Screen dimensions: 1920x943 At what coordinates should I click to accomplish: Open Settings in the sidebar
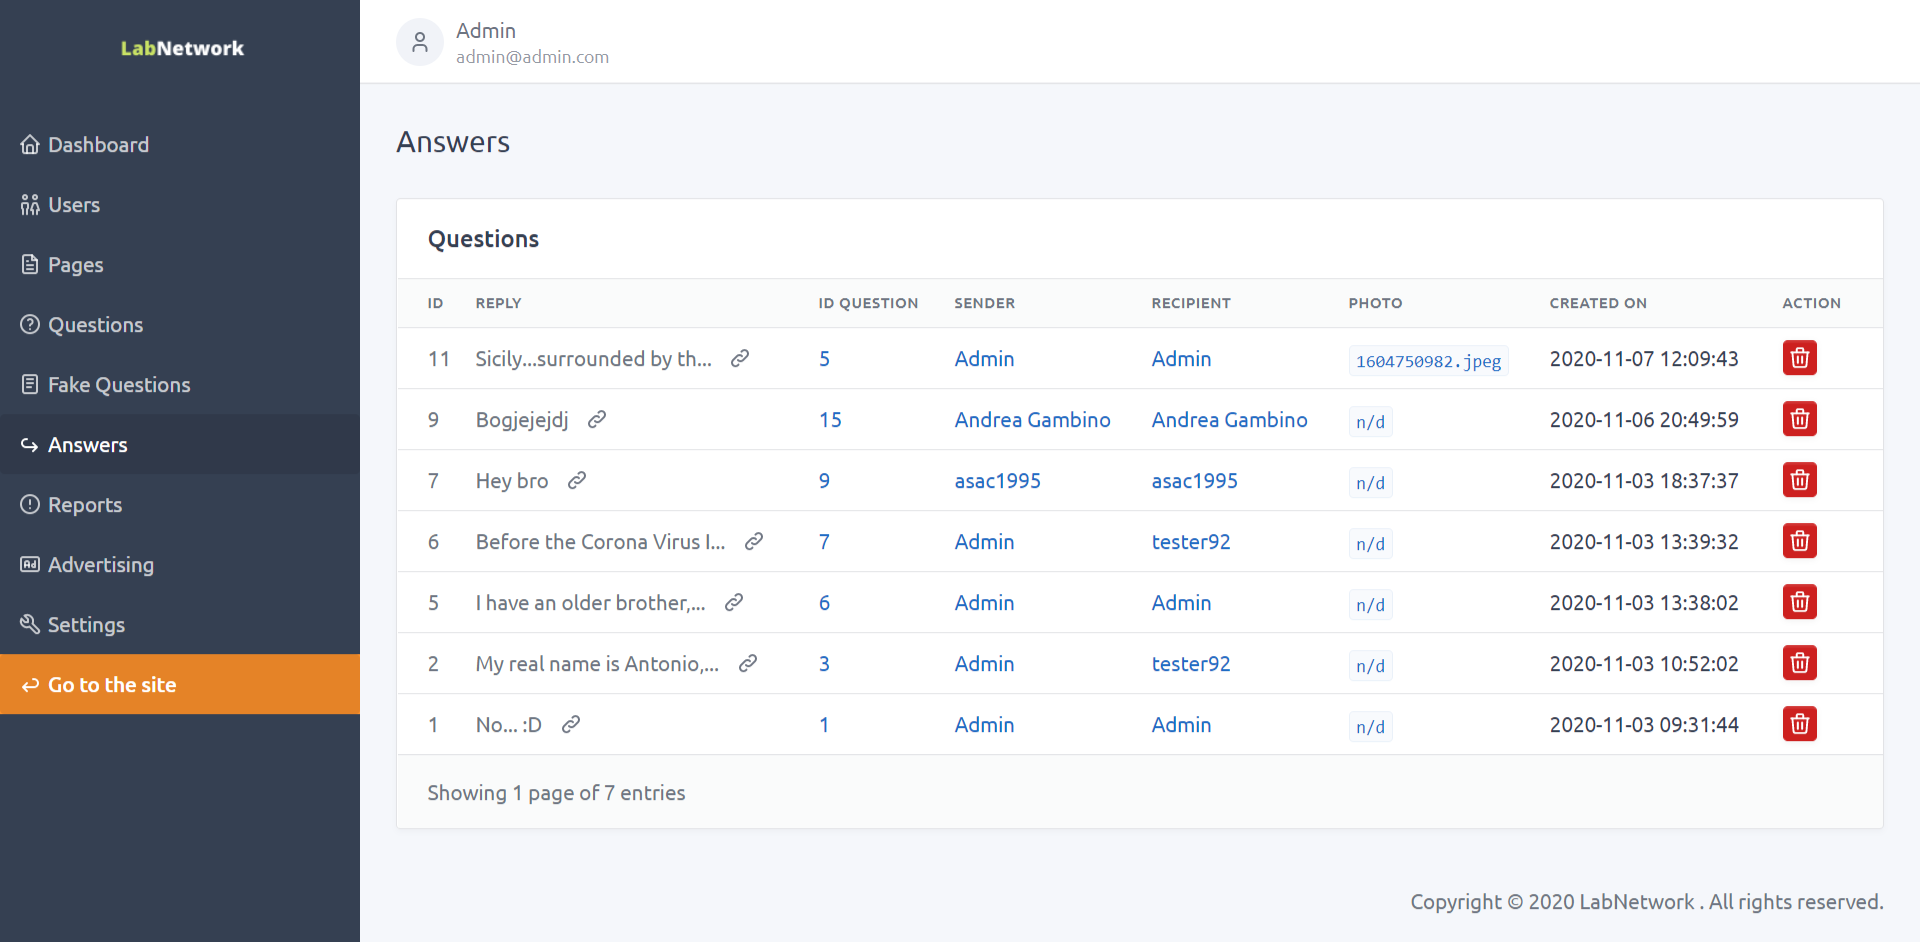pos(86,625)
